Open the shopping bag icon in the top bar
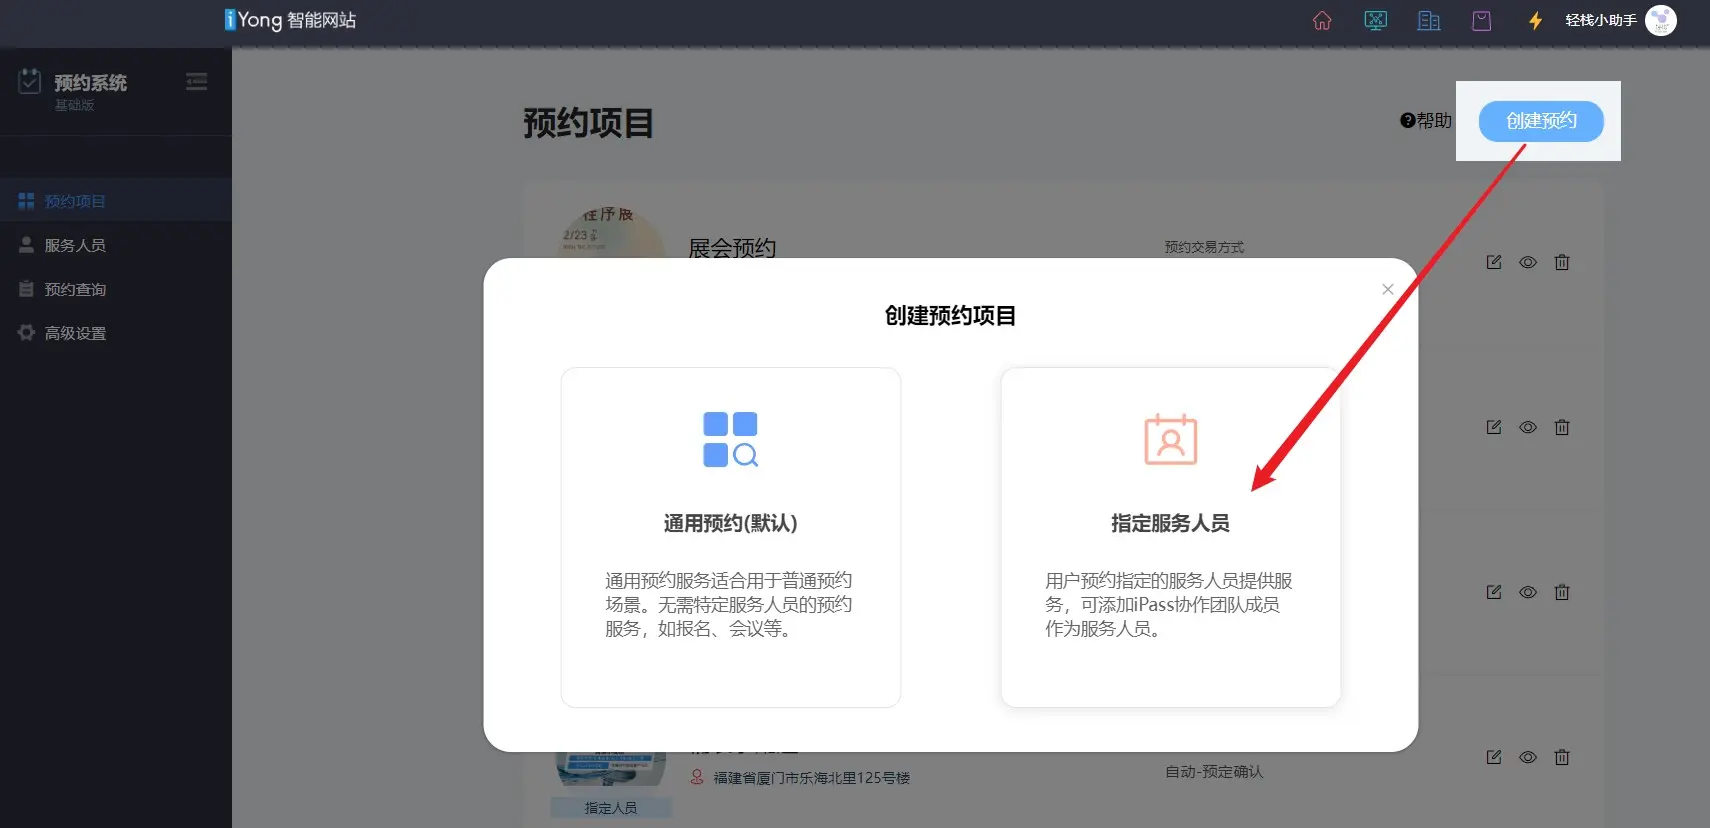Screen dimensions: 1710x828 (x=1482, y=21)
